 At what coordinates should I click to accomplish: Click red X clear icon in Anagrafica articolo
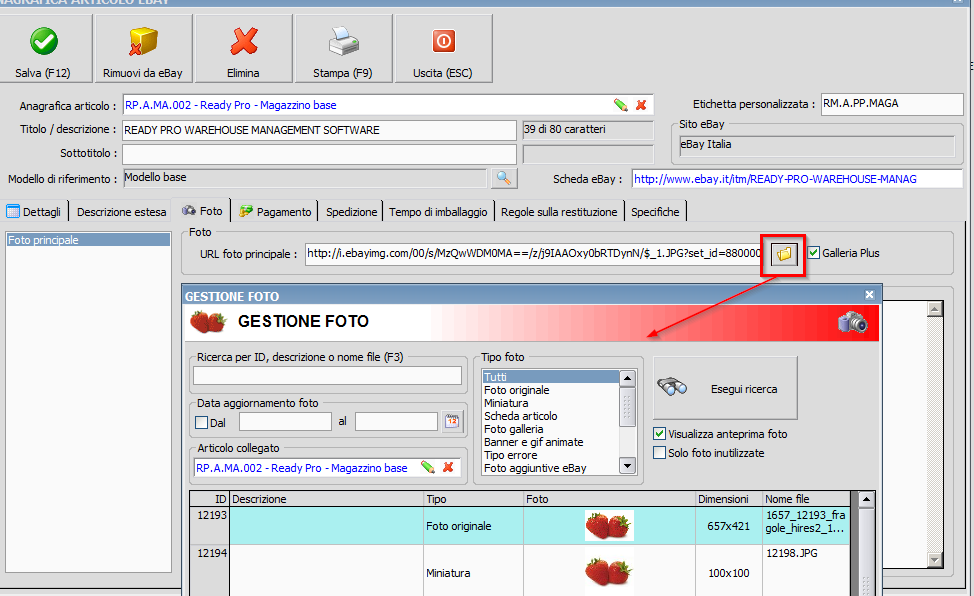641,105
